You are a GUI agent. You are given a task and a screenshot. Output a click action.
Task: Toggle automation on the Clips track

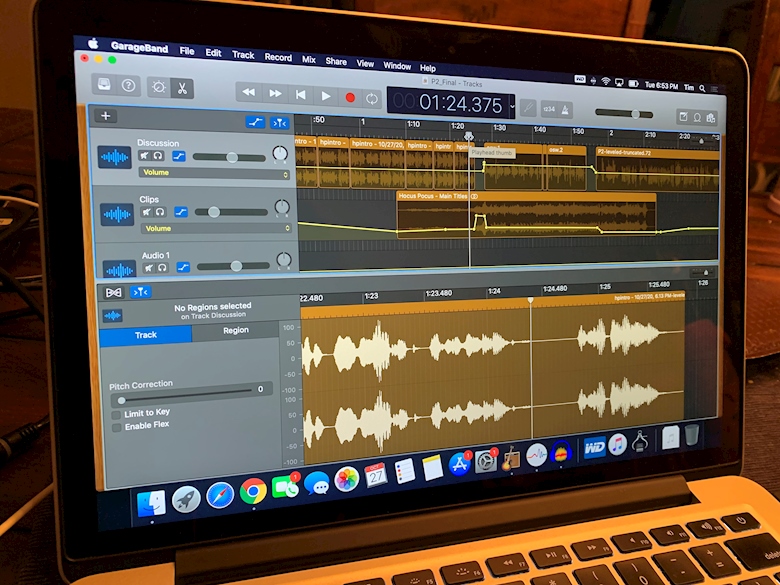pyautogui.click(x=181, y=212)
